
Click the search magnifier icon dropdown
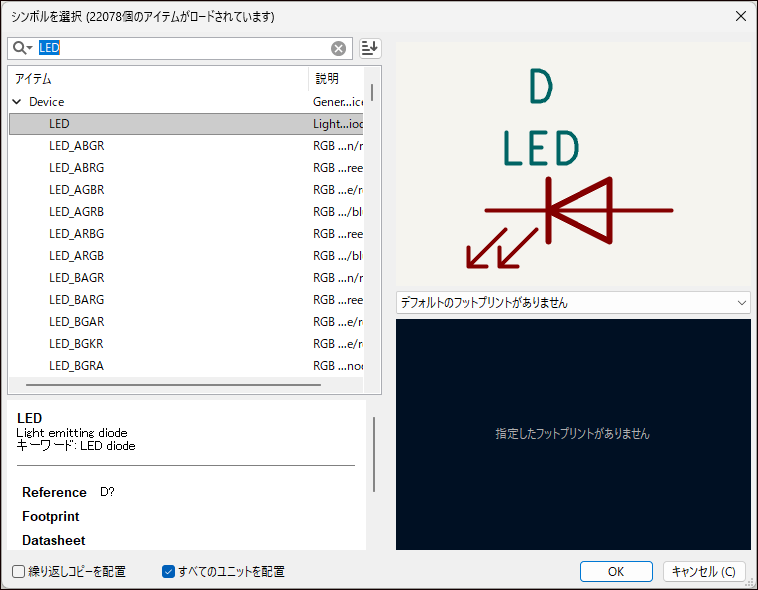tap(22, 48)
